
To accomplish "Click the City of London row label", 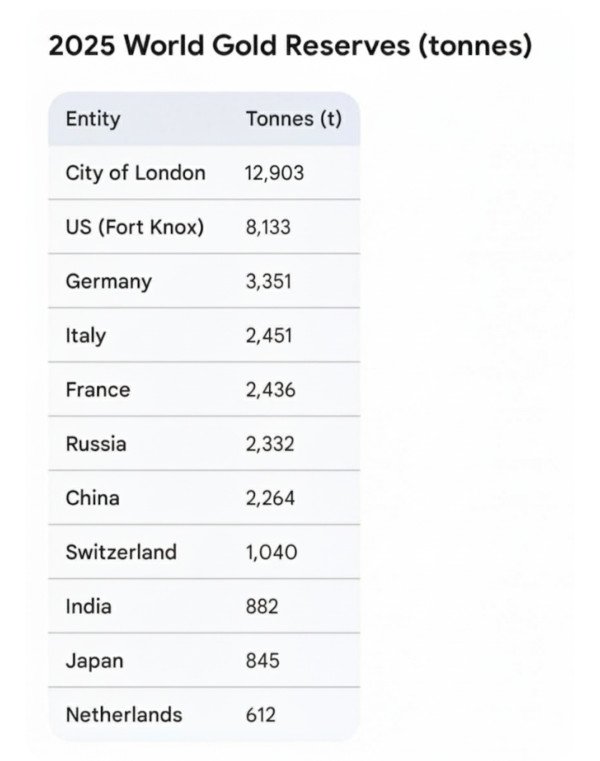I will click(x=135, y=173).
